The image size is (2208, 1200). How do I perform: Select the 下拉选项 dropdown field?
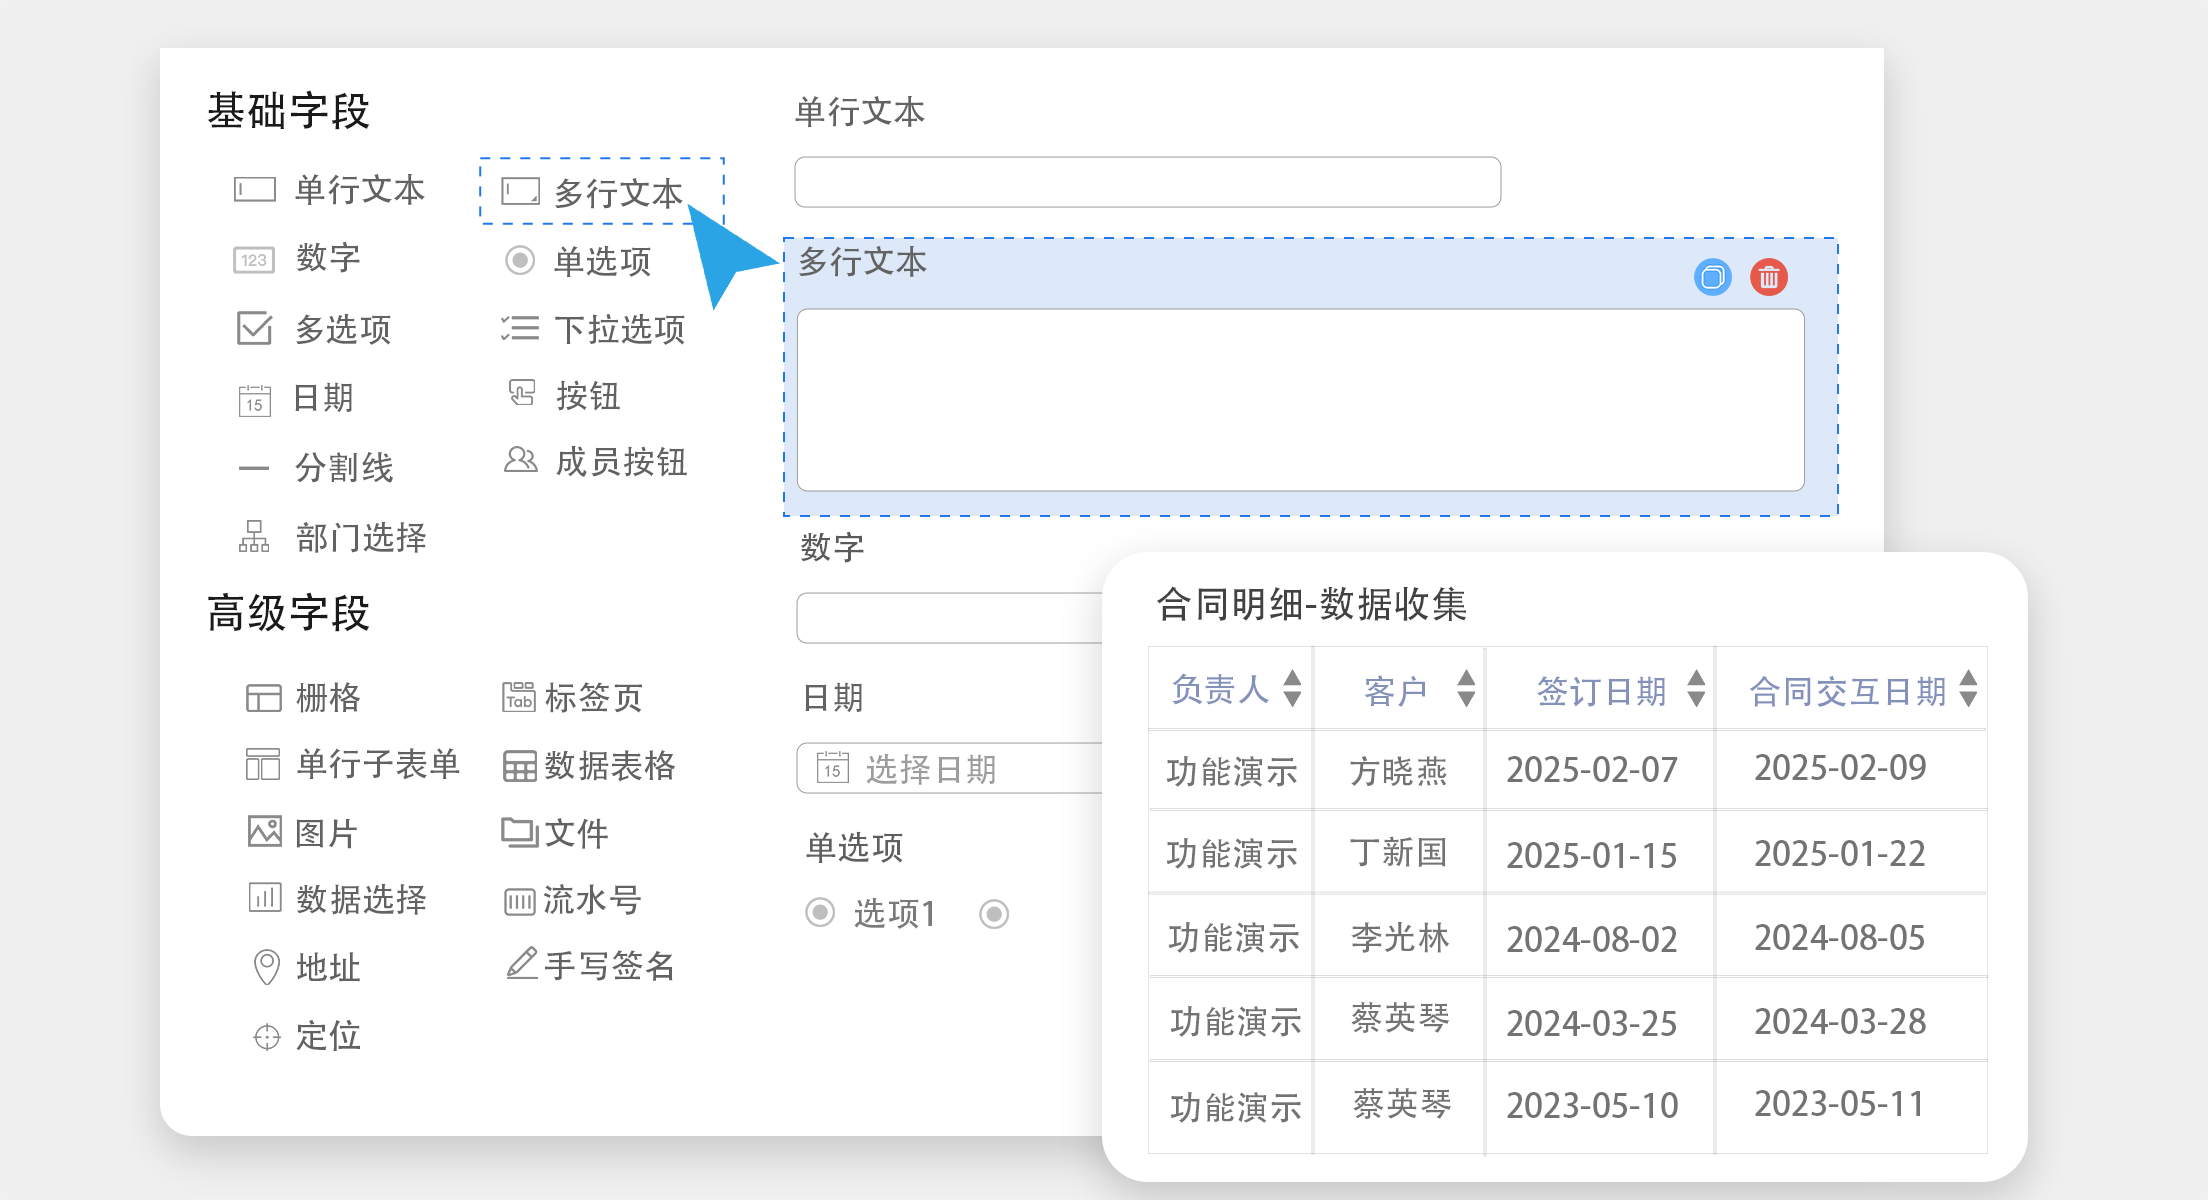(x=593, y=329)
